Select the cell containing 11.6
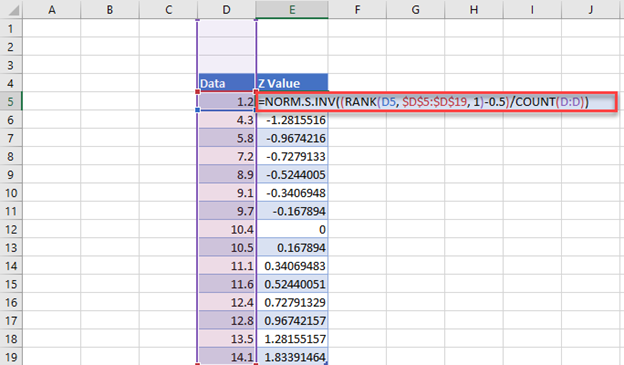Image resolution: width=624 pixels, height=365 pixels. [x=226, y=284]
